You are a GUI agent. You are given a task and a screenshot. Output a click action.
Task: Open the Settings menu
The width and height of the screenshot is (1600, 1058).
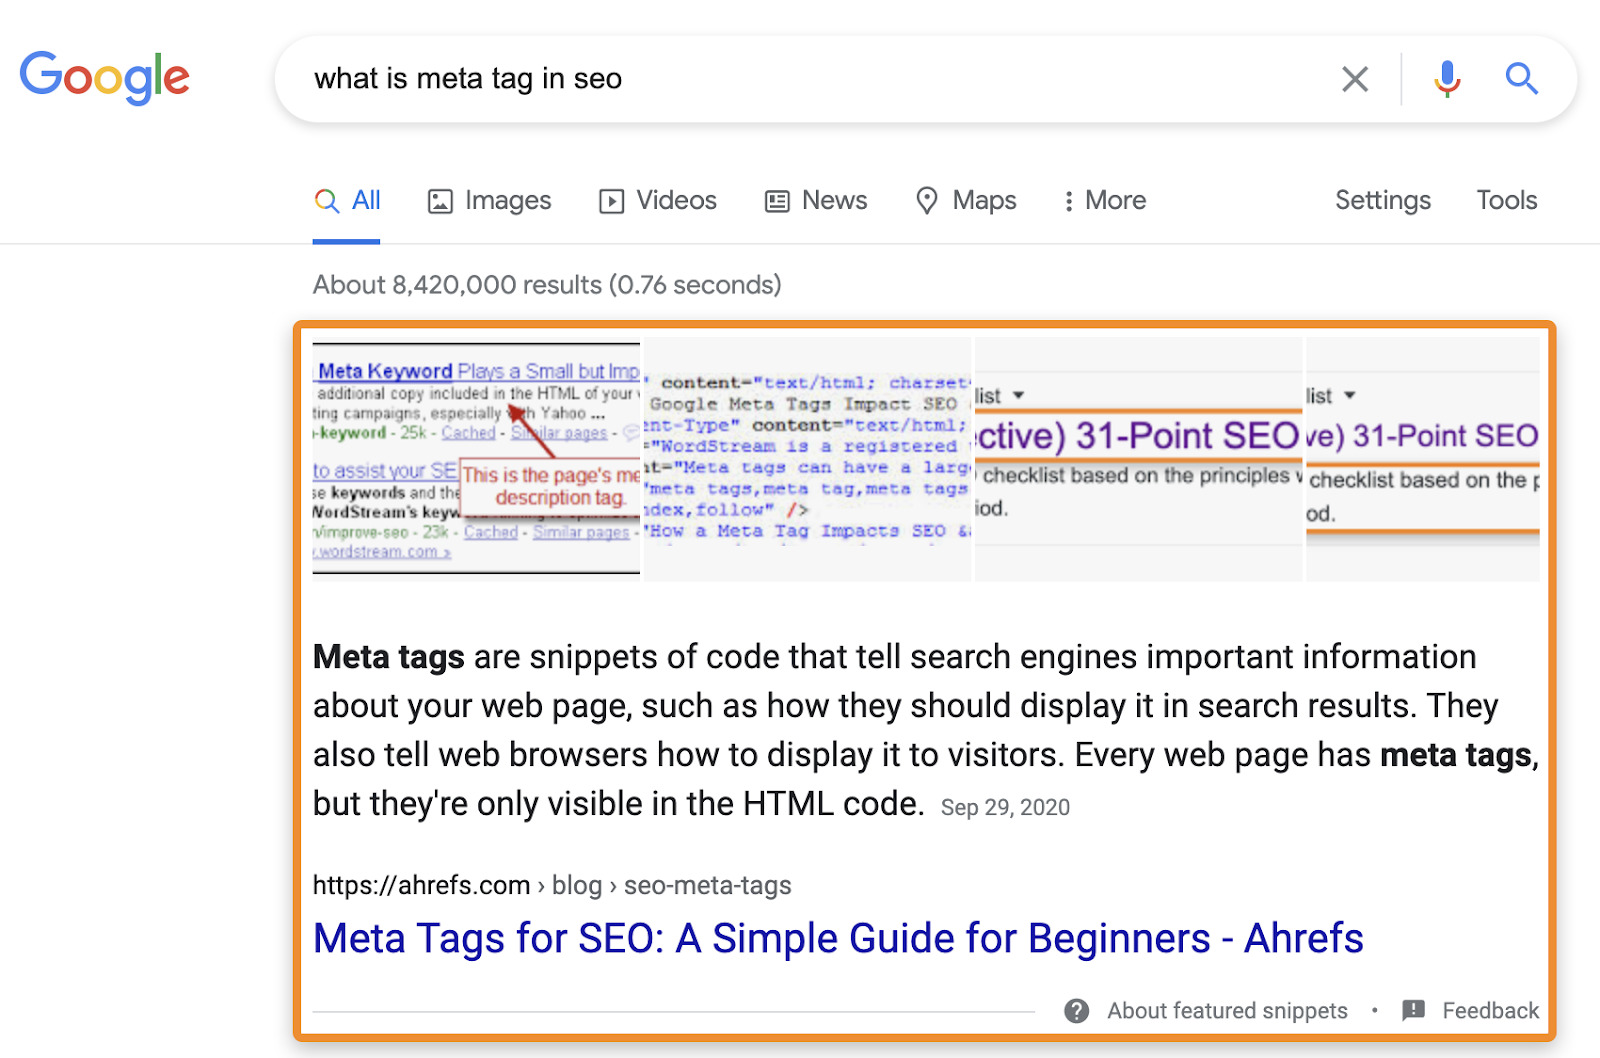[x=1383, y=201]
